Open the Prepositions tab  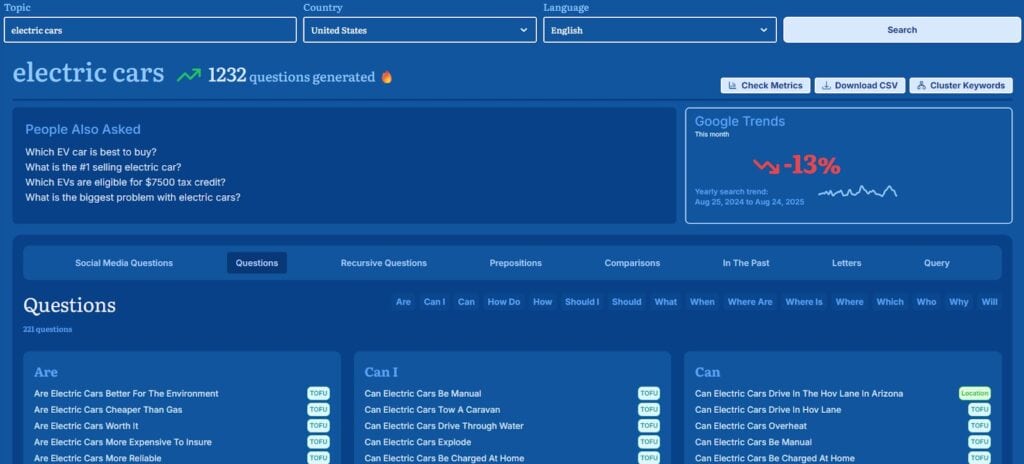(x=515, y=263)
